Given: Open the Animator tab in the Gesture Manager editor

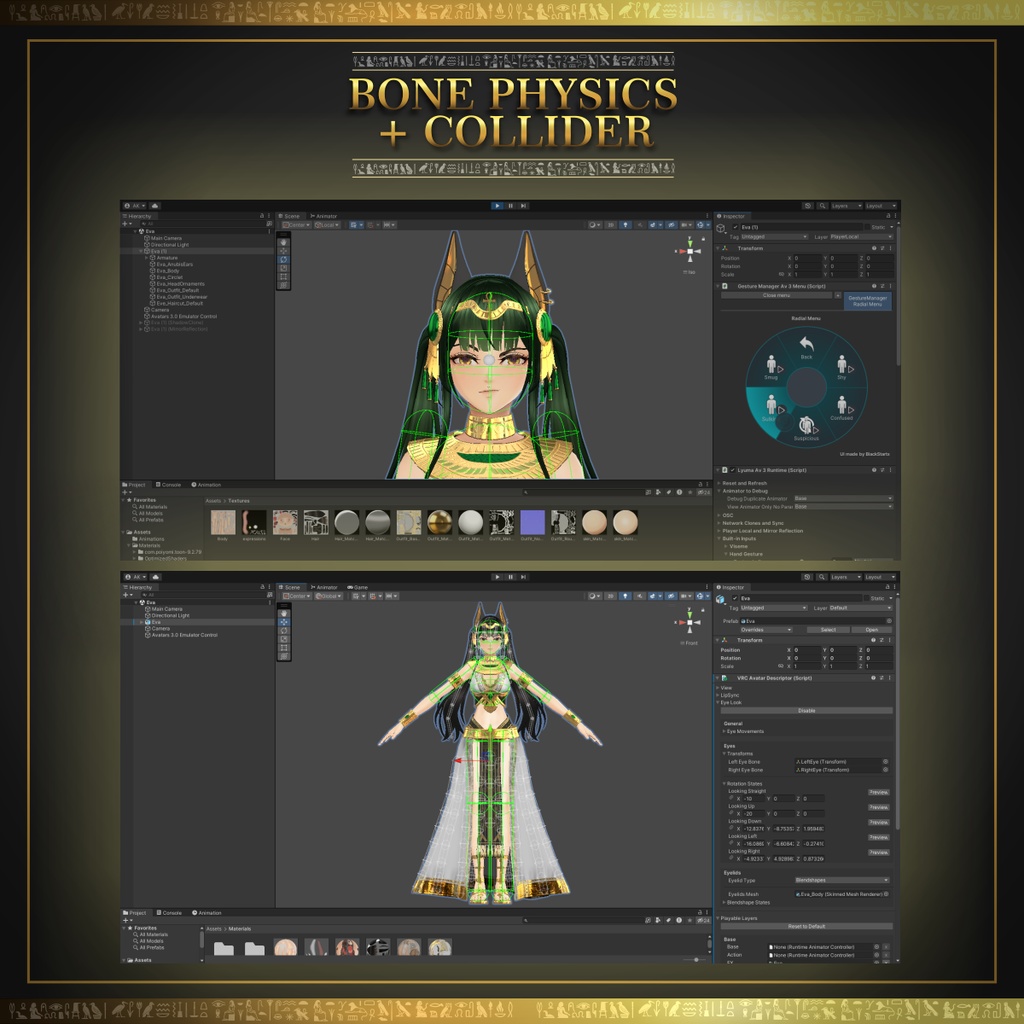Looking at the screenshot, I should point(324,216).
